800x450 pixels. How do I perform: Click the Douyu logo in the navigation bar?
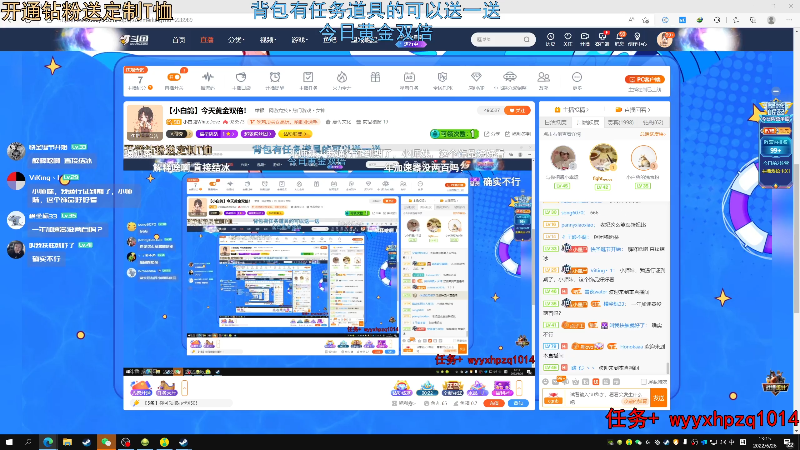coord(134,39)
